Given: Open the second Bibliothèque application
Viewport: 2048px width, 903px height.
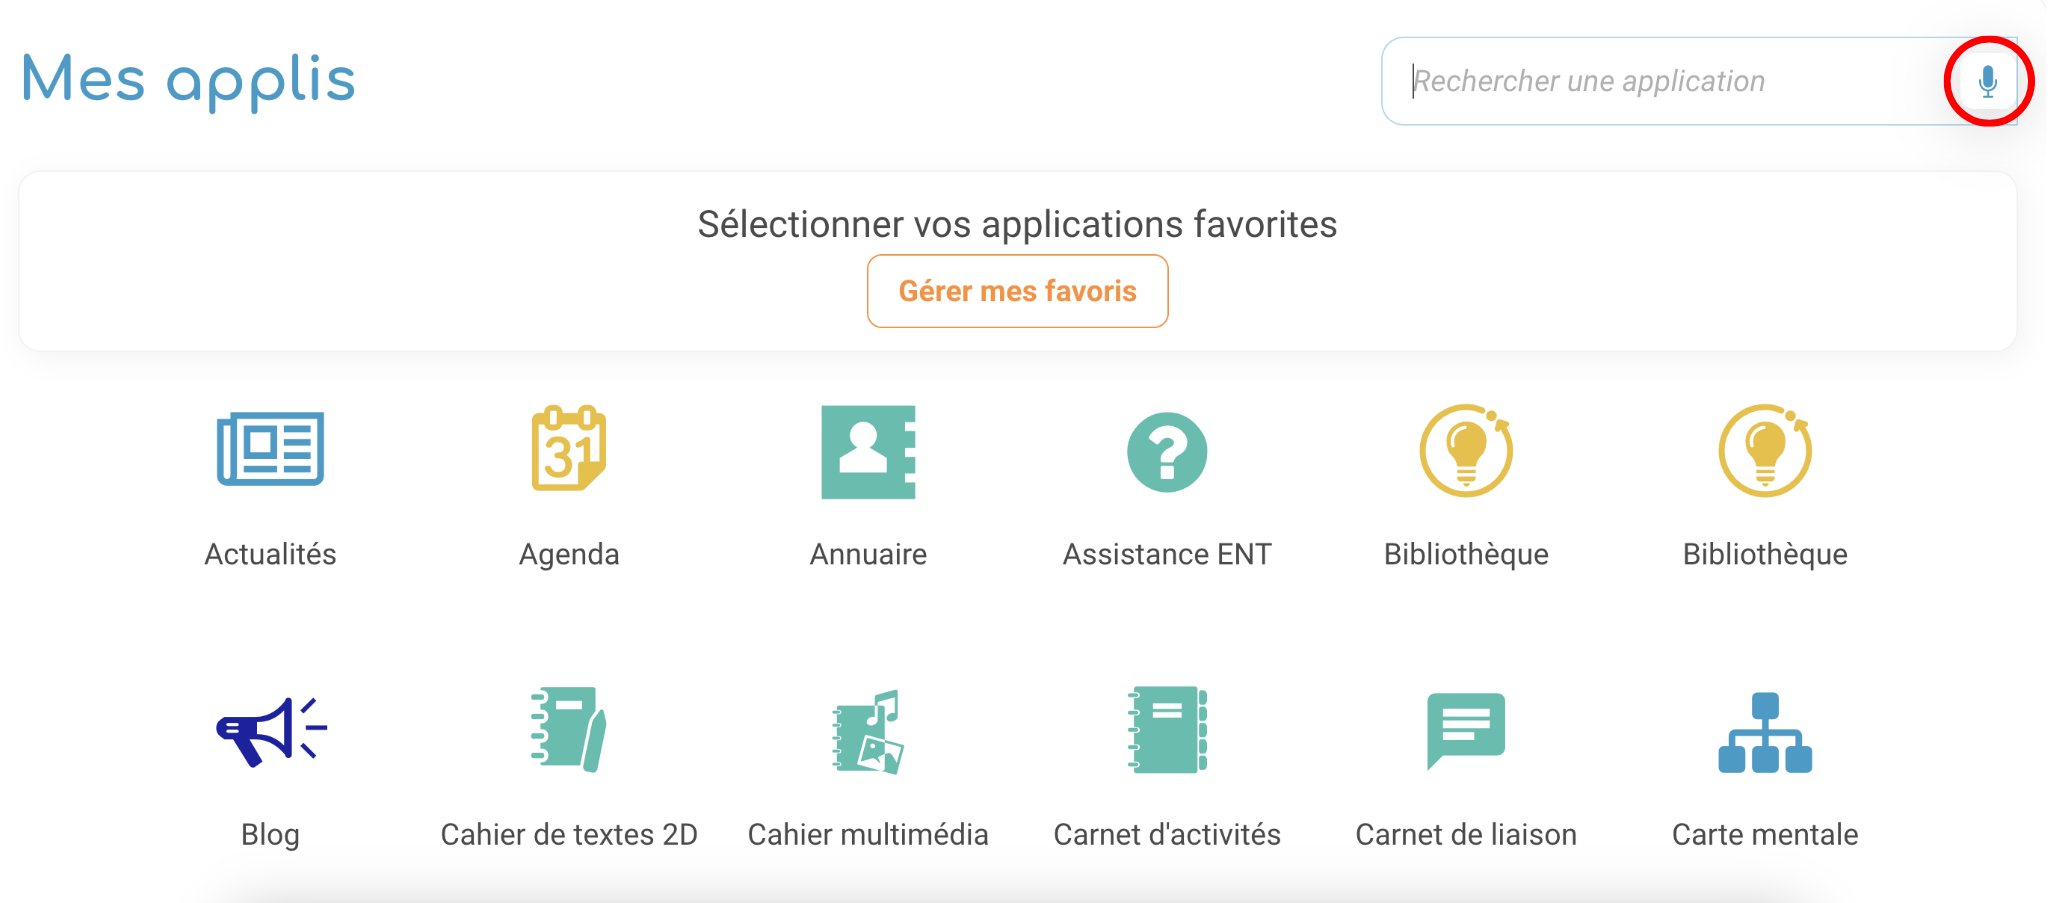Looking at the screenshot, I should [1765, 452].
